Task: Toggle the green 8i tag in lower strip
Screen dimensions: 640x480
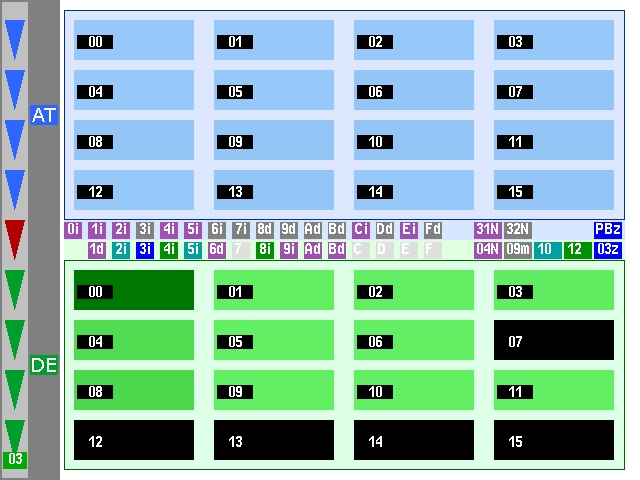Action: coord(265,249)
